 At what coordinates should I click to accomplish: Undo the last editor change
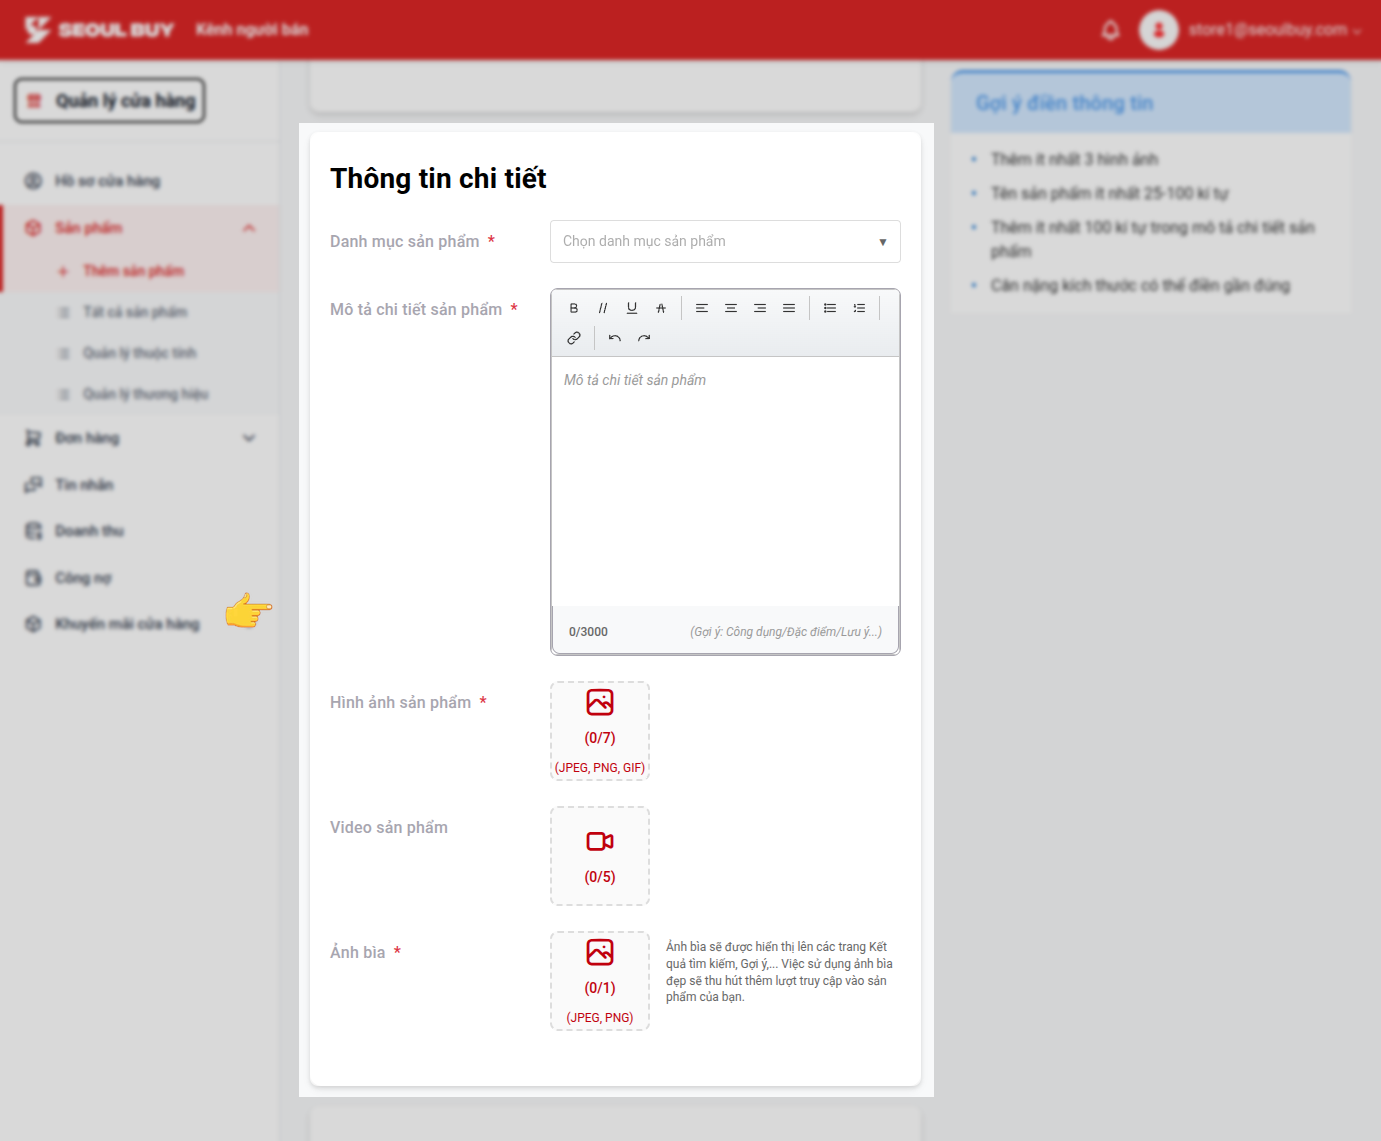(615, 338)
